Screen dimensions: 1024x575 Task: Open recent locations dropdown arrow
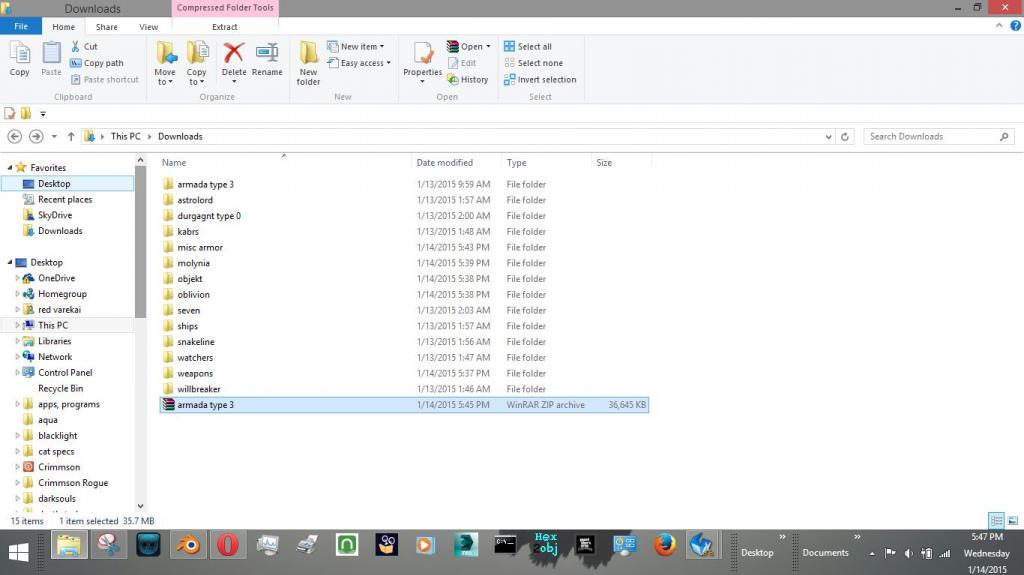point(54,137)
